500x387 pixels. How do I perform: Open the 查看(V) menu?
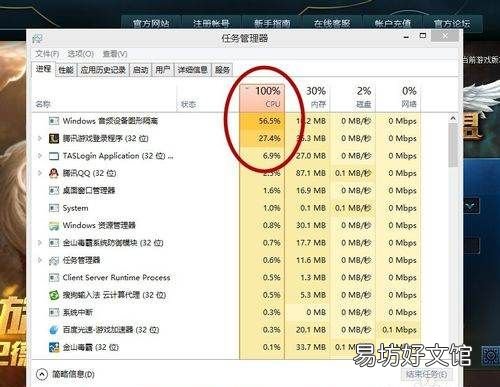pyautogui.click(x=115, y=54)
